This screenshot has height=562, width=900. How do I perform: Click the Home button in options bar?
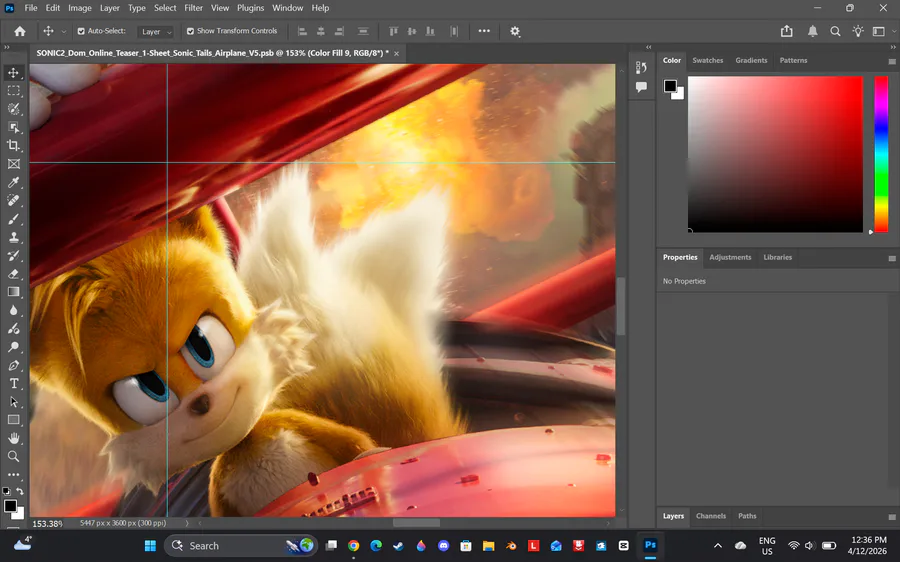click(x=19, y=31)
